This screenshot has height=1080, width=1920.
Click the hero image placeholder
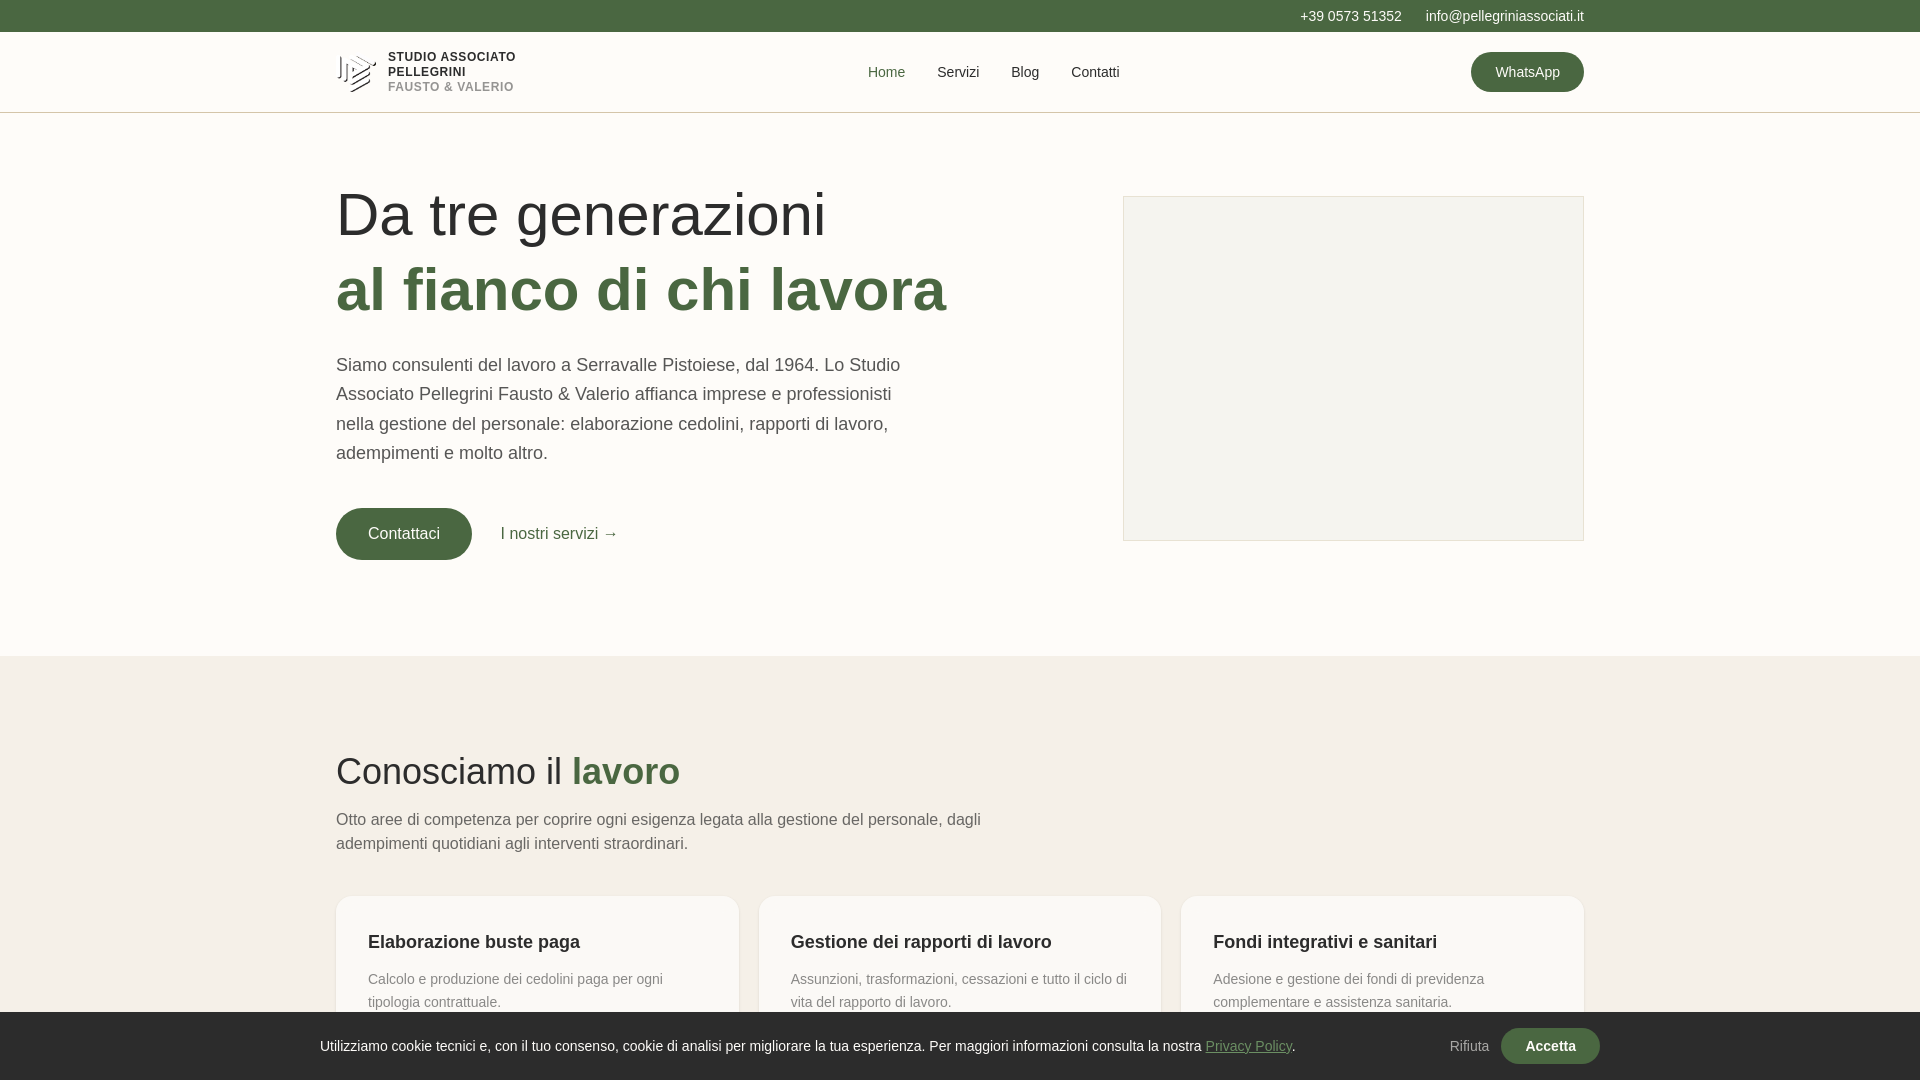[x=1353, y=368]
